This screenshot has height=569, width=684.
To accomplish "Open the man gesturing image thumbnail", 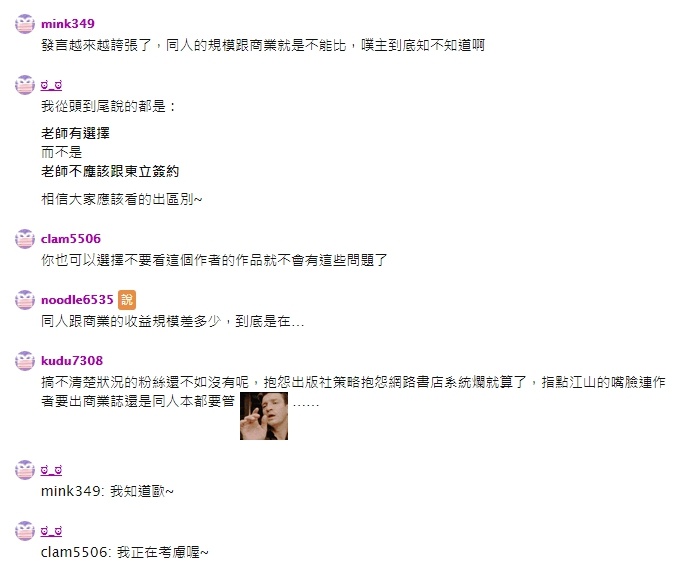I will [264, 416].
